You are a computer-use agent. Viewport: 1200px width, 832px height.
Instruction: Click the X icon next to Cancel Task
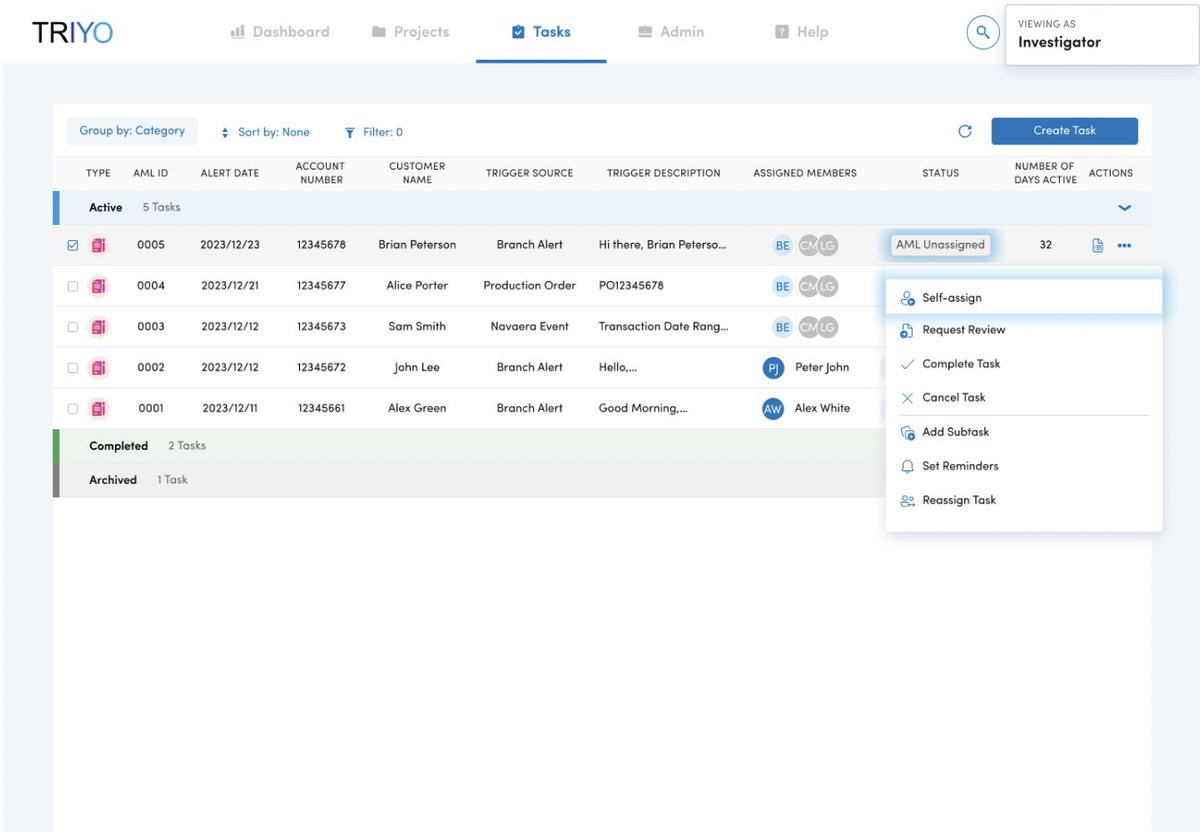click(x=907, y=398)
